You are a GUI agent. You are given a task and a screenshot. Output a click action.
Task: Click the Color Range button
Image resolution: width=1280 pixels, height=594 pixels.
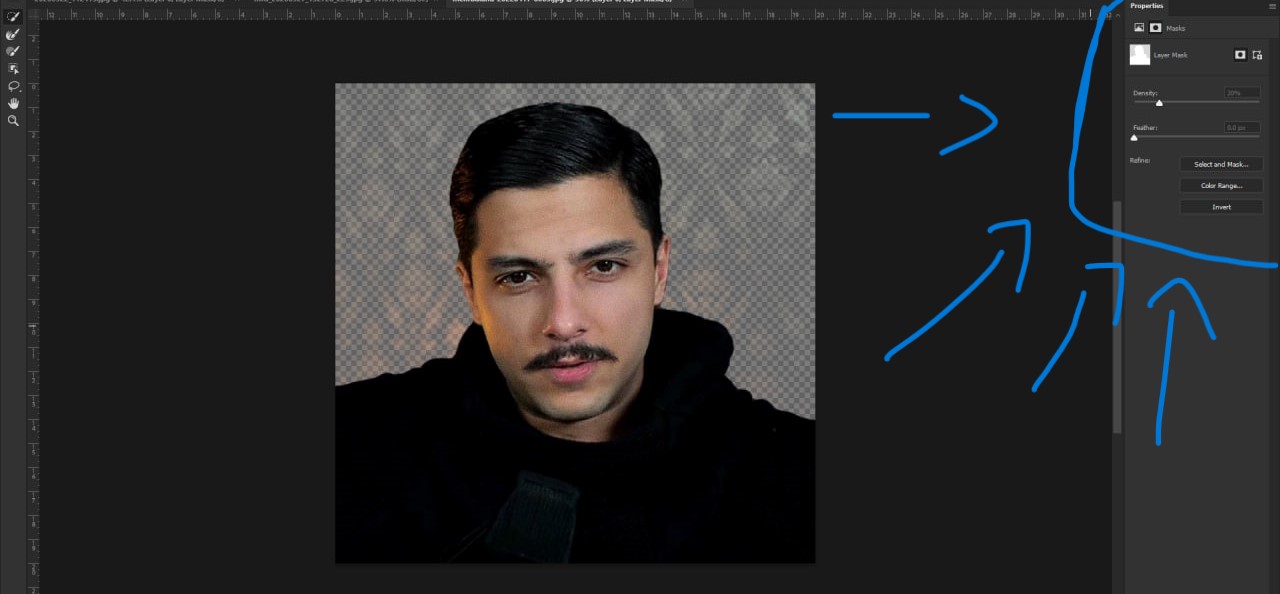[1220, 186]
